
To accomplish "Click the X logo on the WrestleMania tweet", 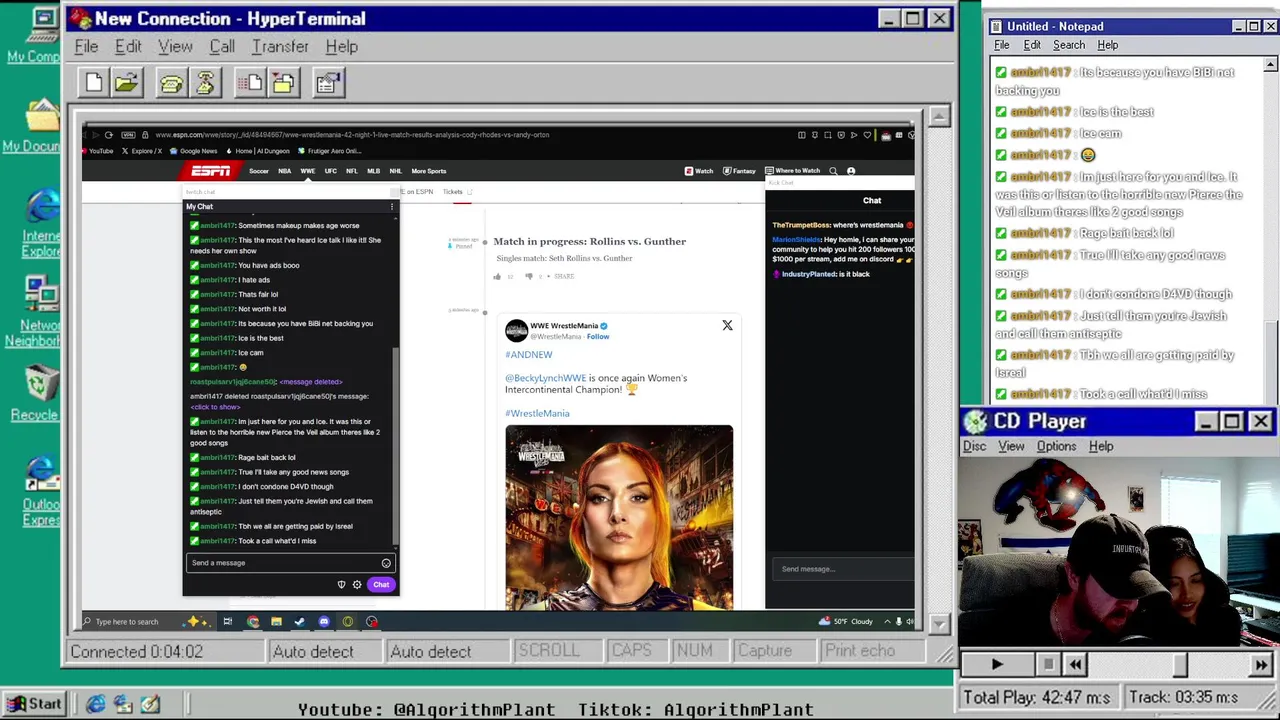I will point(727,325).
